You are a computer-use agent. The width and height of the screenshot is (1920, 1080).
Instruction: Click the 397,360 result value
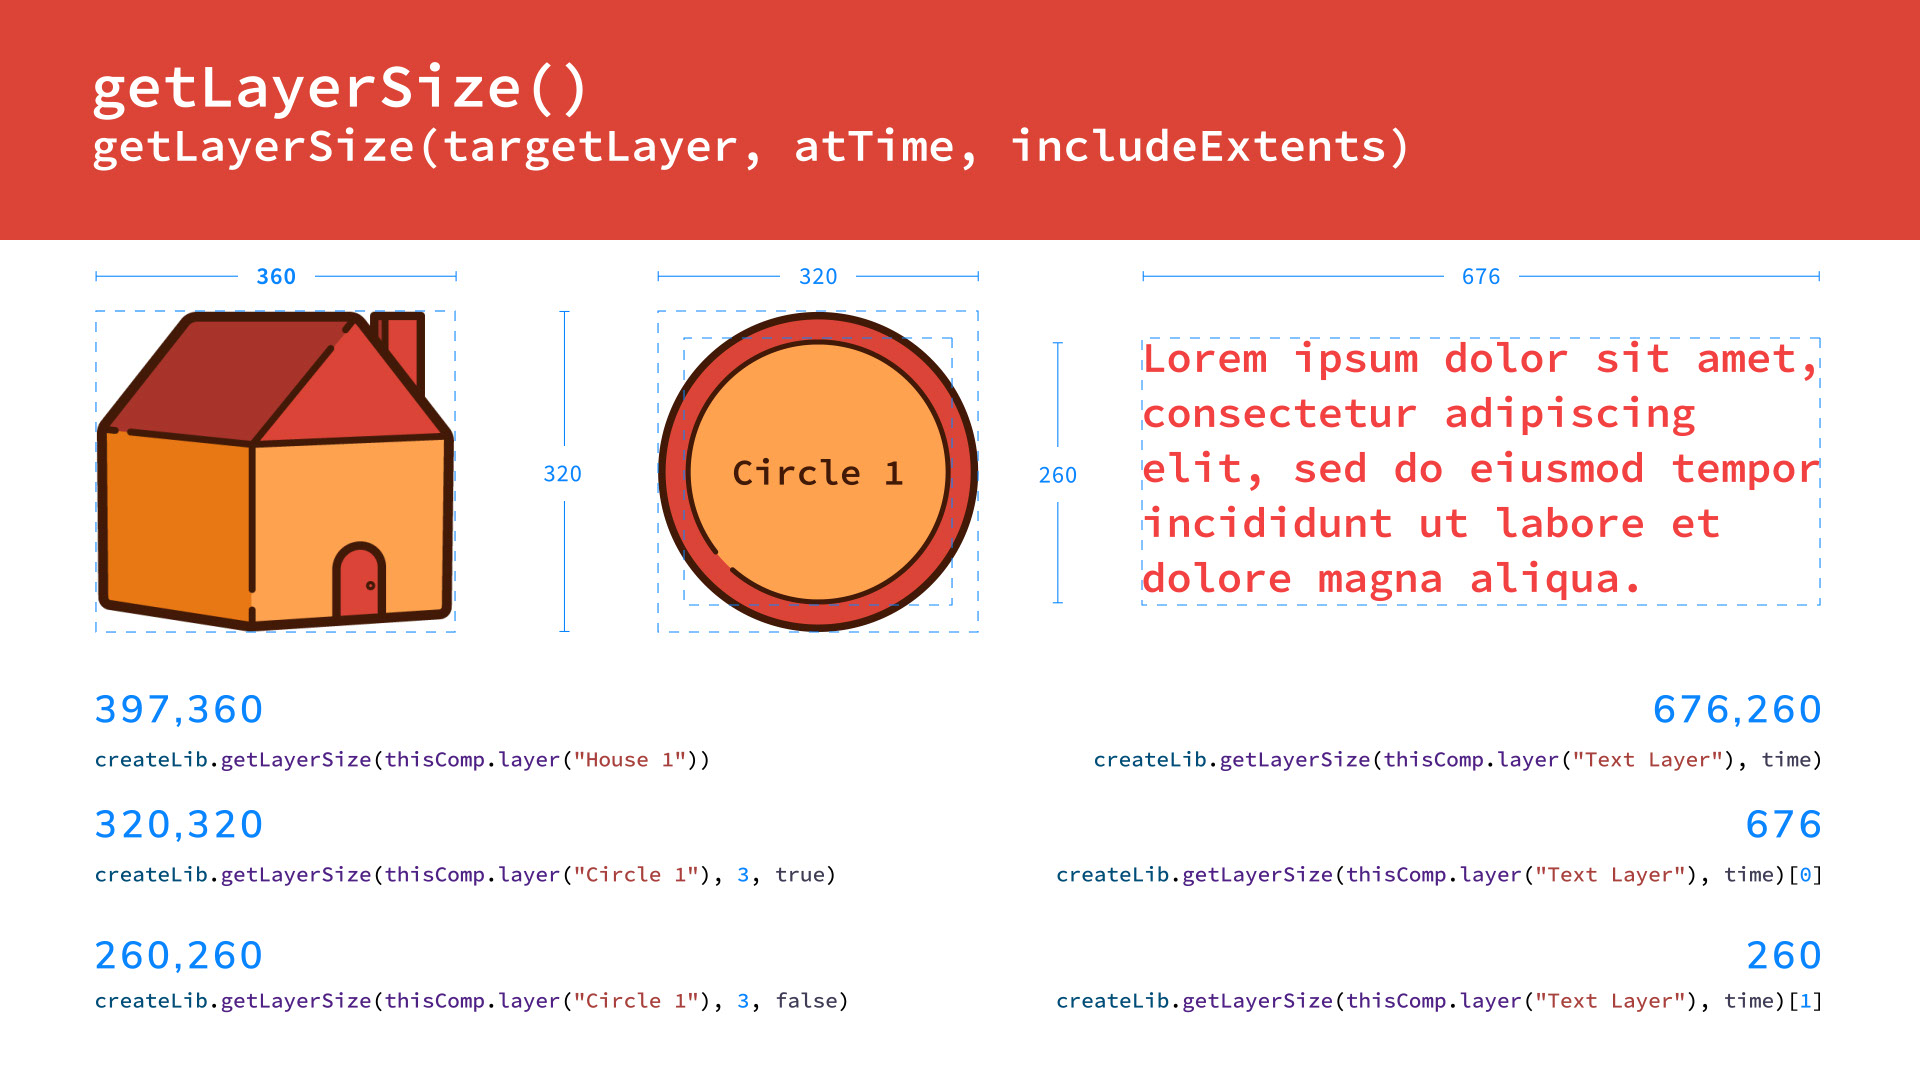coord(179,710)
